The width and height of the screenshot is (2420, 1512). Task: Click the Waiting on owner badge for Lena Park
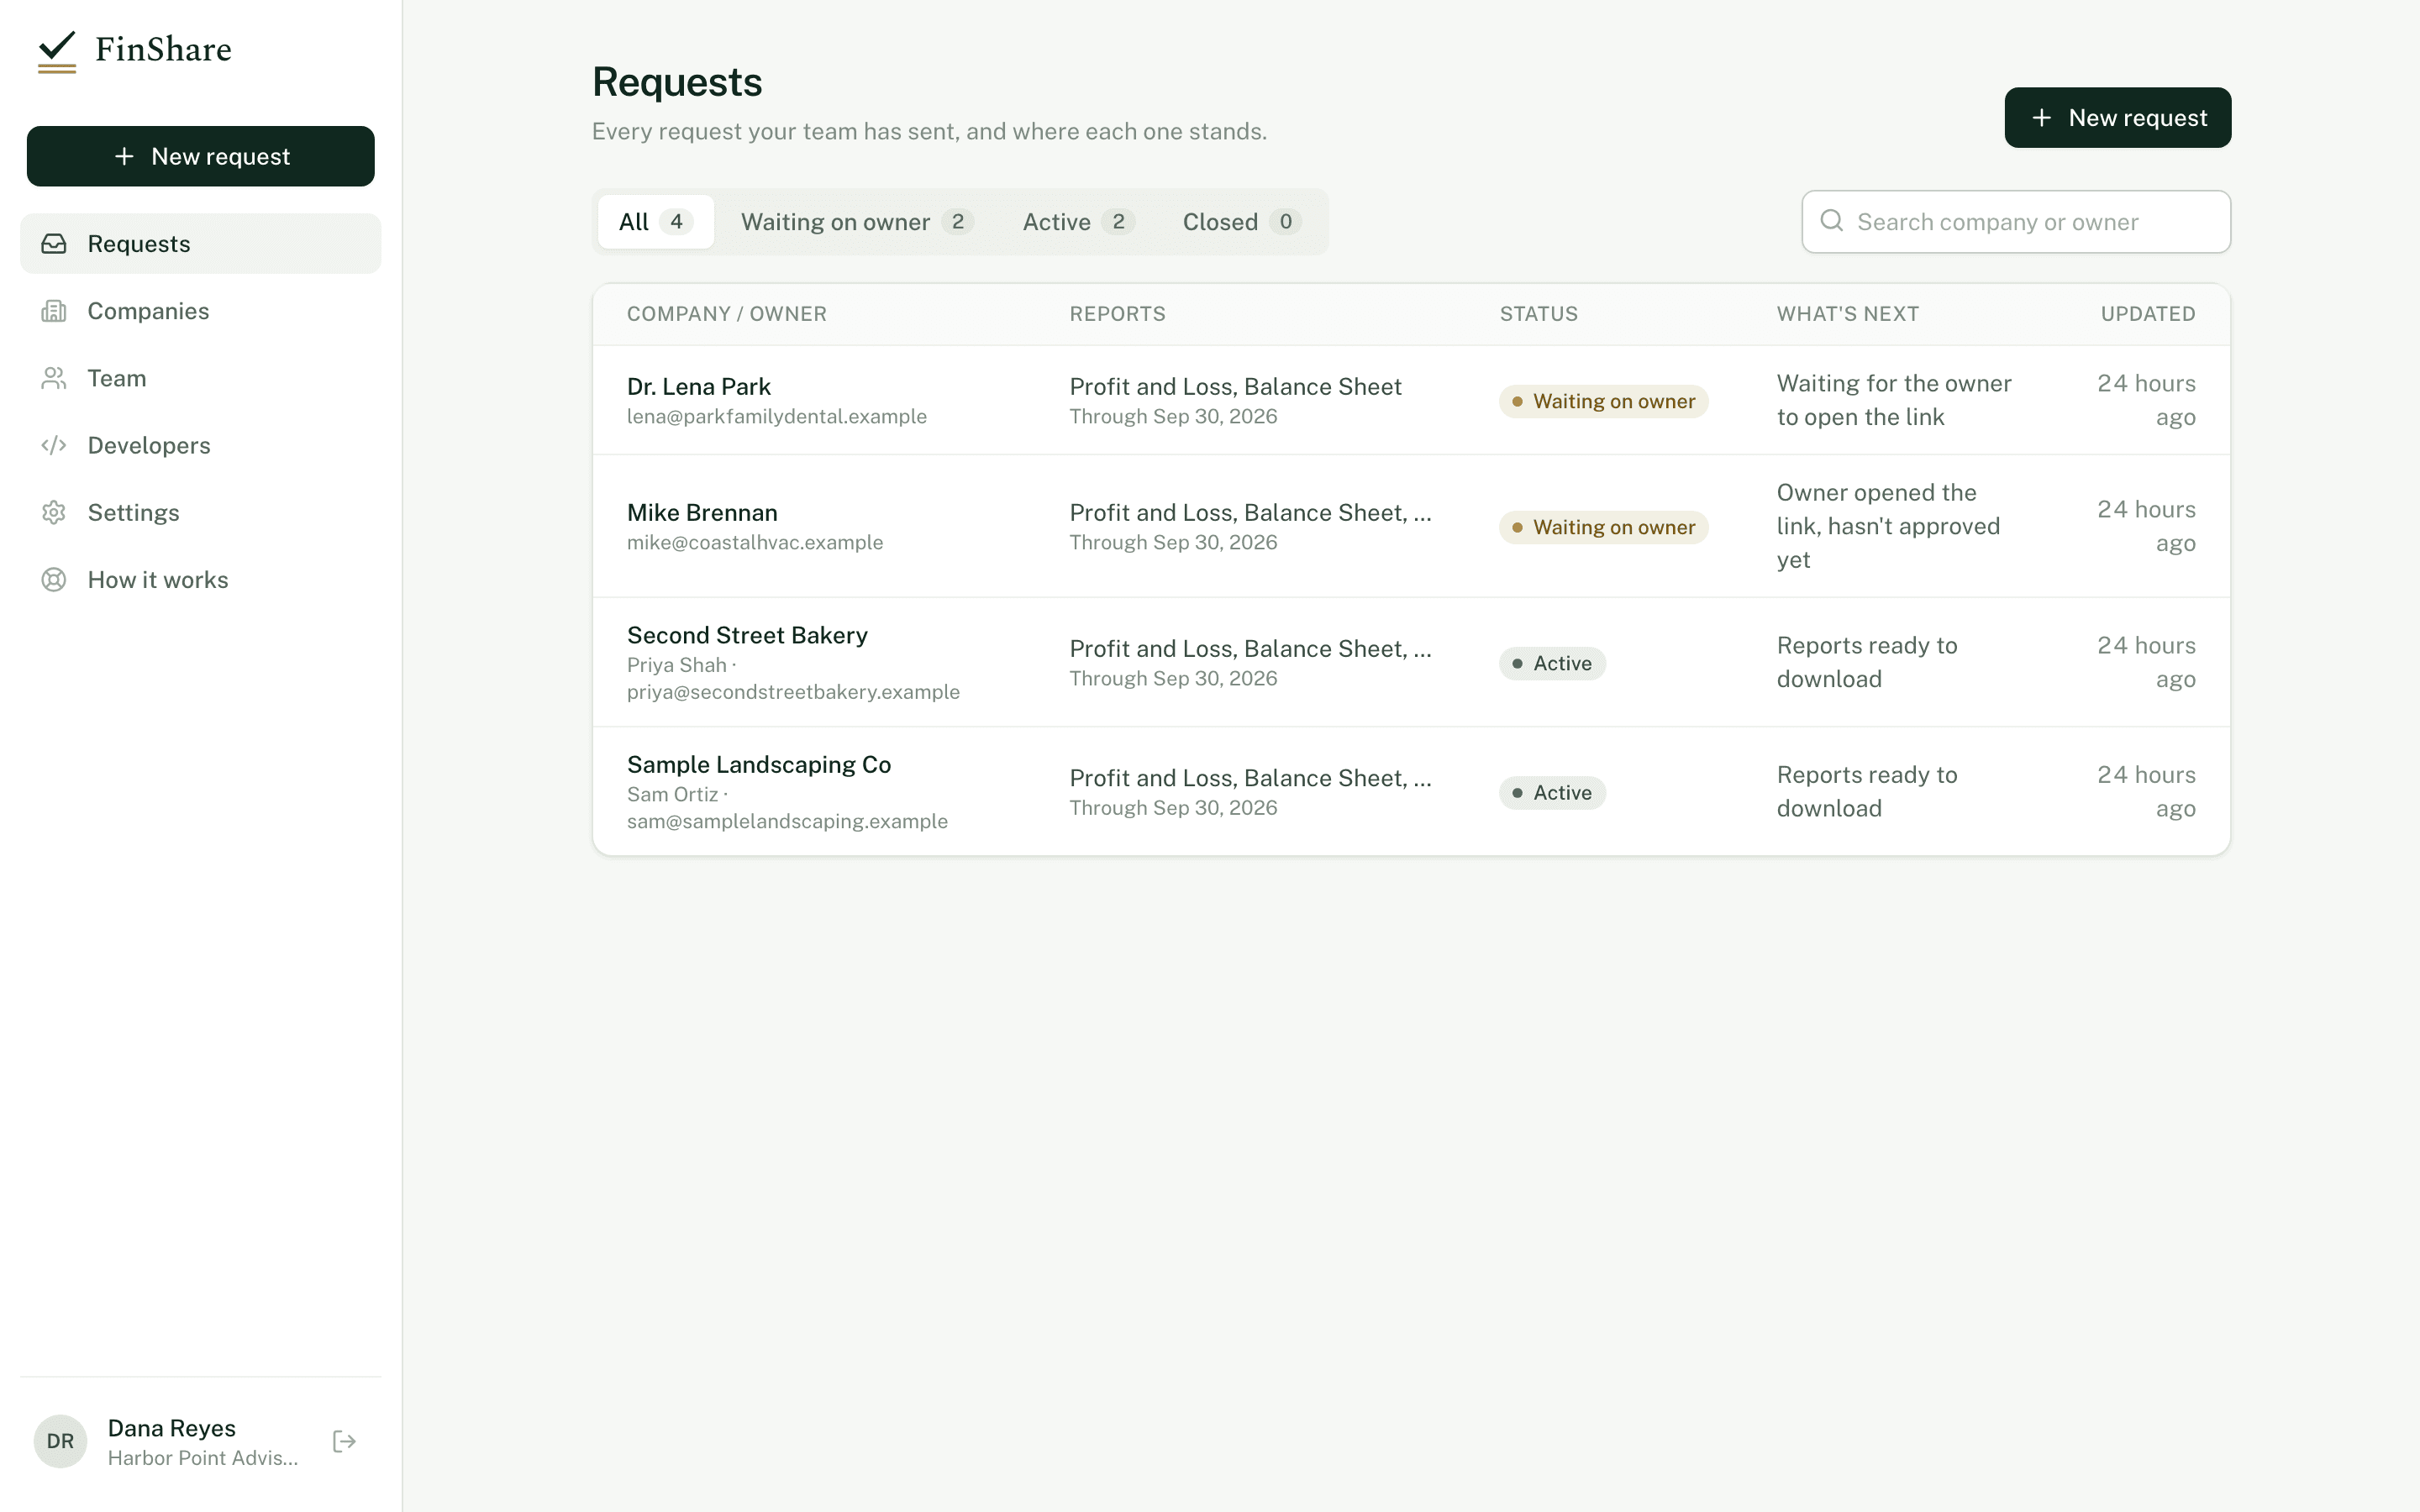pos(1603,401)
